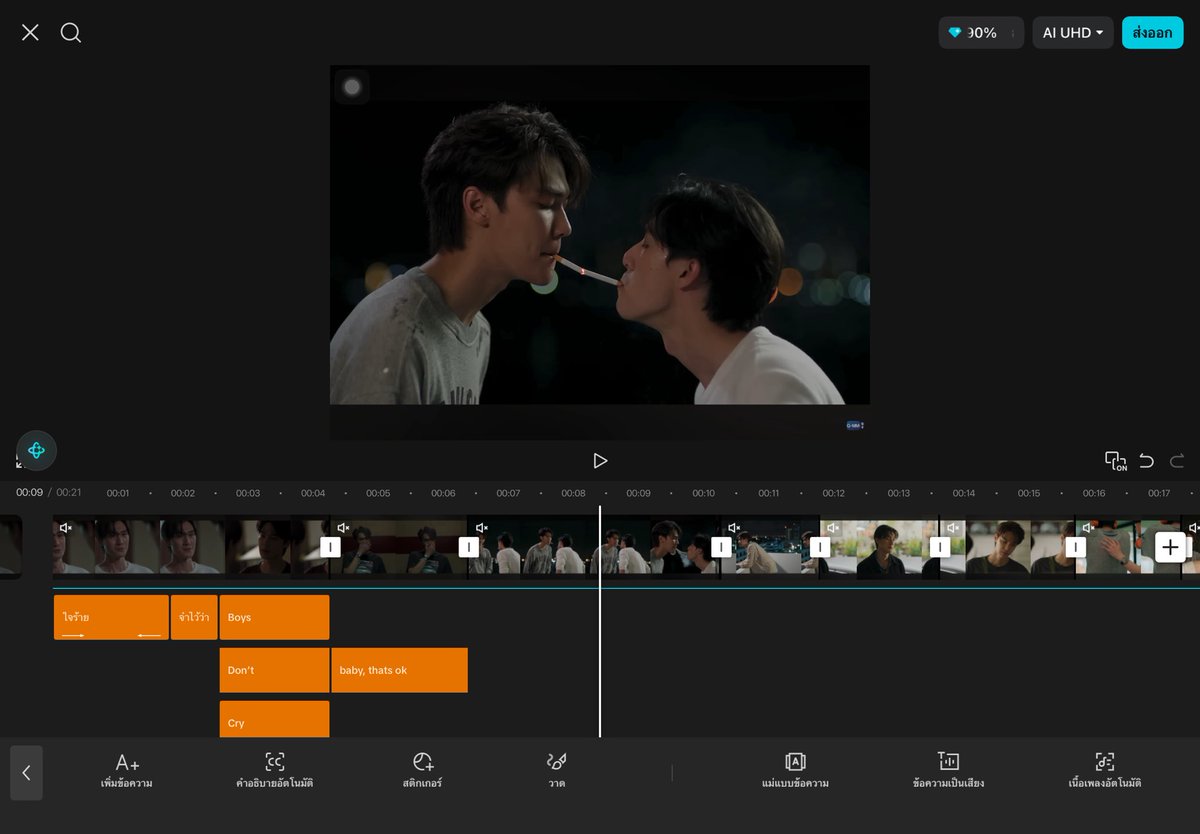This screenshot has width=1200, height=834.
Task: Toggle mute icon on the clip starting near 00:10
Action: pyautogui.click(x=734, y=527)
